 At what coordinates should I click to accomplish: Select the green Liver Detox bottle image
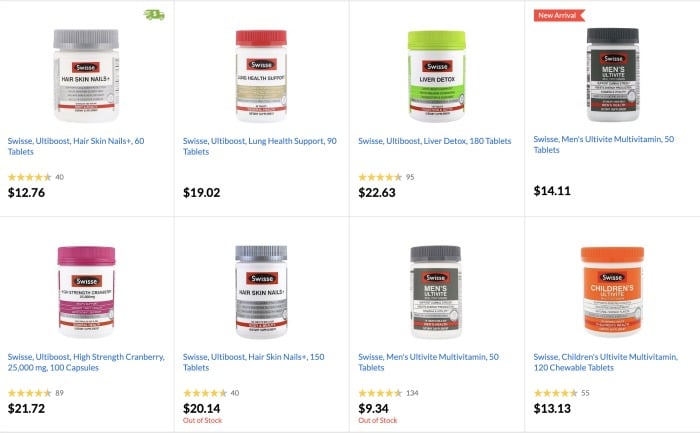pyautogui.click(x=437, y=76)
